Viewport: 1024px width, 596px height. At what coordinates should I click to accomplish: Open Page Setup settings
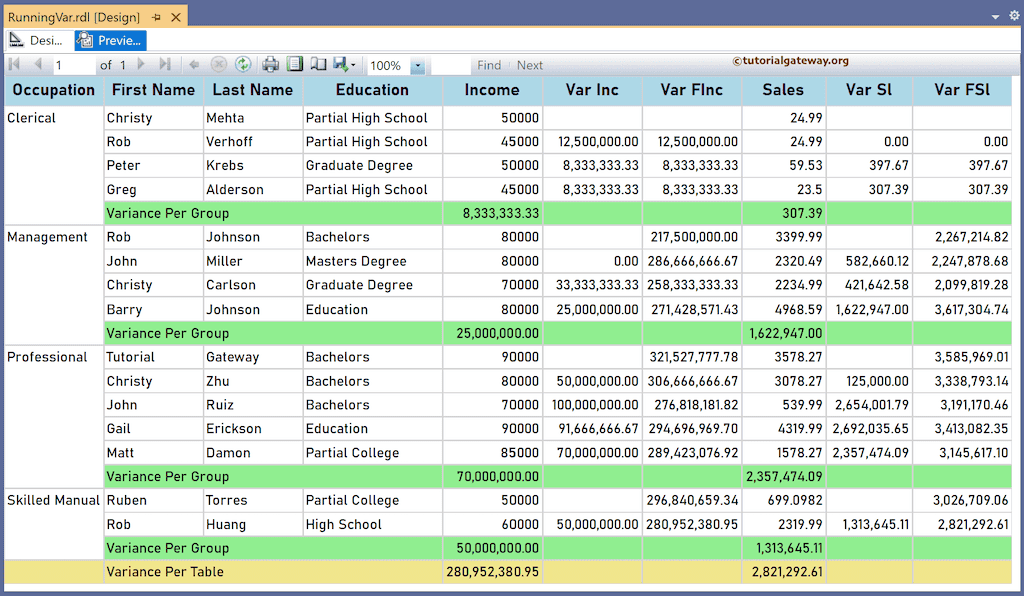pos(316,64)
